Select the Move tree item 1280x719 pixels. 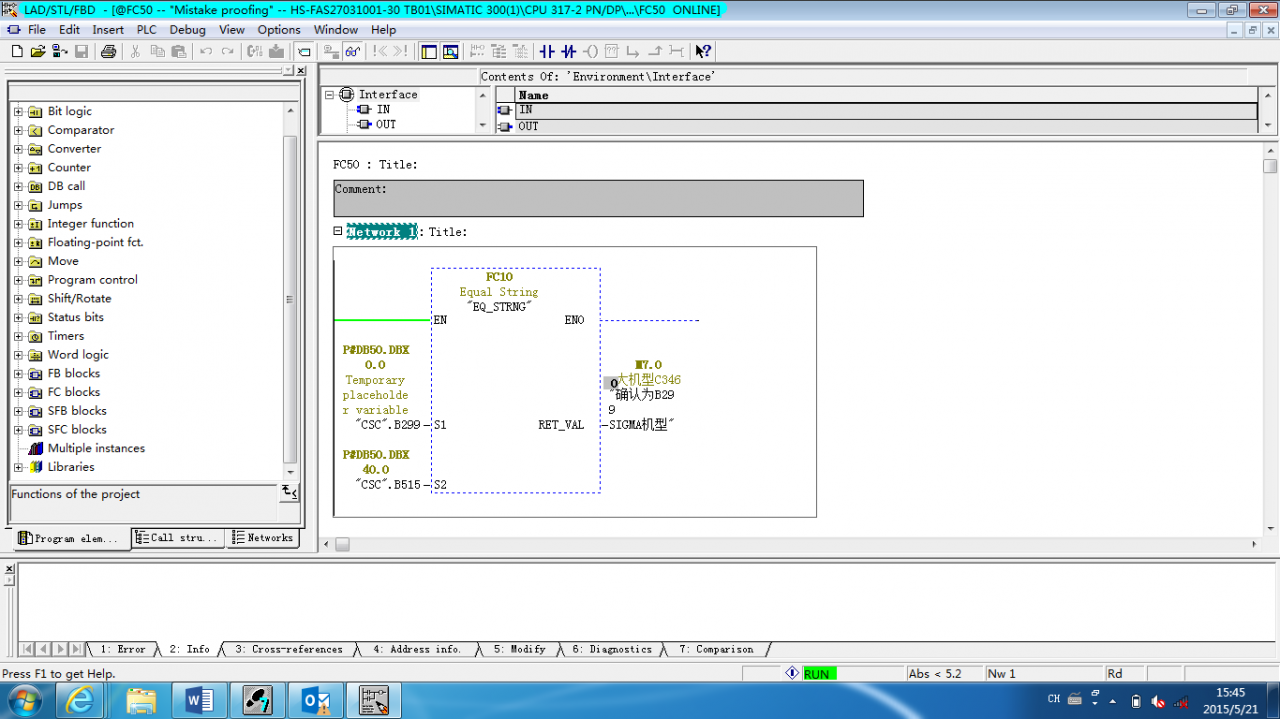click(x=63, y=262)
